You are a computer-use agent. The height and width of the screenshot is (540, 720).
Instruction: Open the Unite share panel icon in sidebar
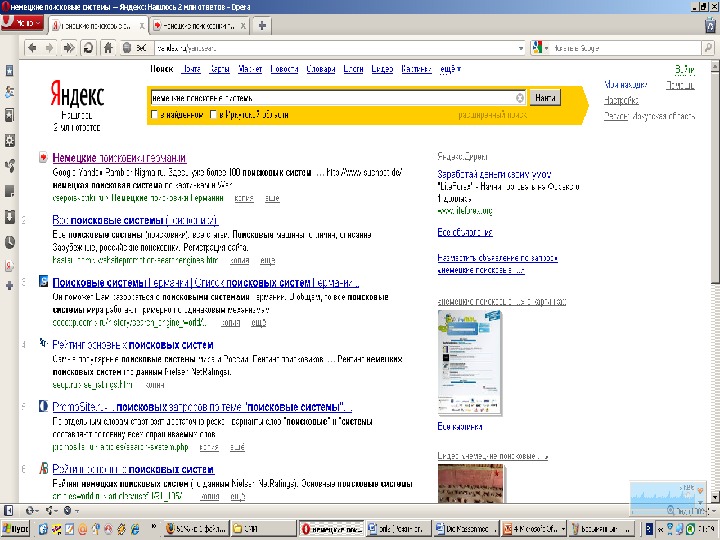coord(9,165)
